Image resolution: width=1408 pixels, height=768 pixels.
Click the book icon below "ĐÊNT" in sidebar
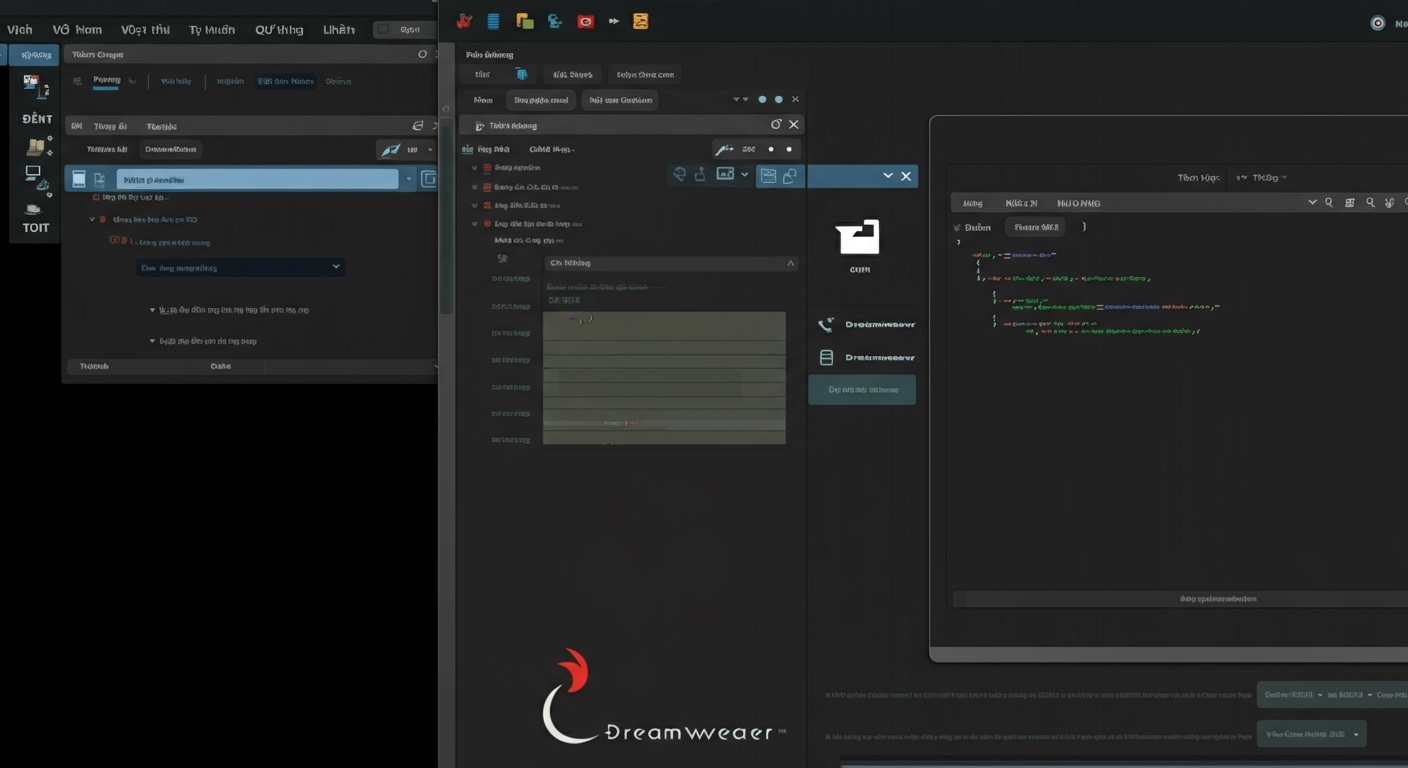[x=37, y=147]
